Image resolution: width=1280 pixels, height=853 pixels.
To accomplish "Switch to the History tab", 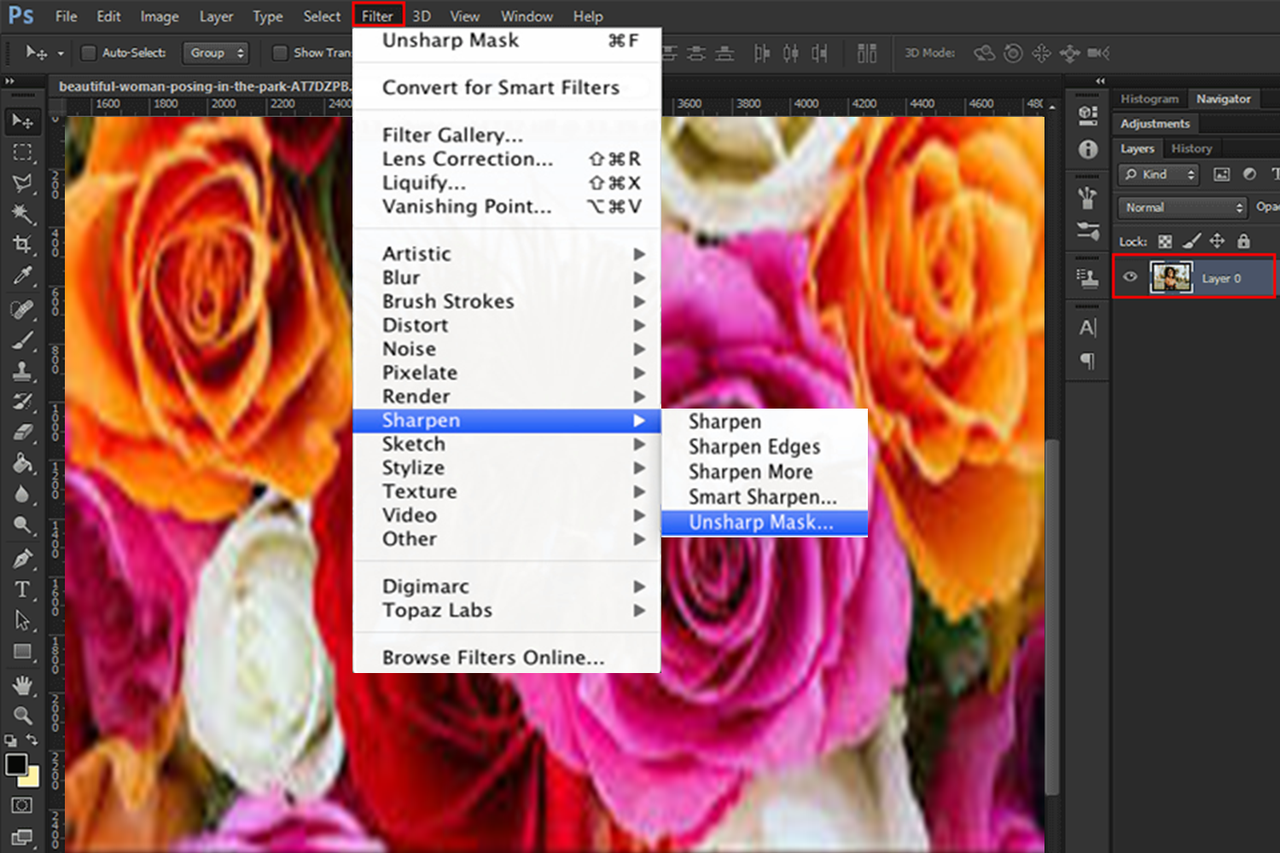I will (x=1192, y=148).
